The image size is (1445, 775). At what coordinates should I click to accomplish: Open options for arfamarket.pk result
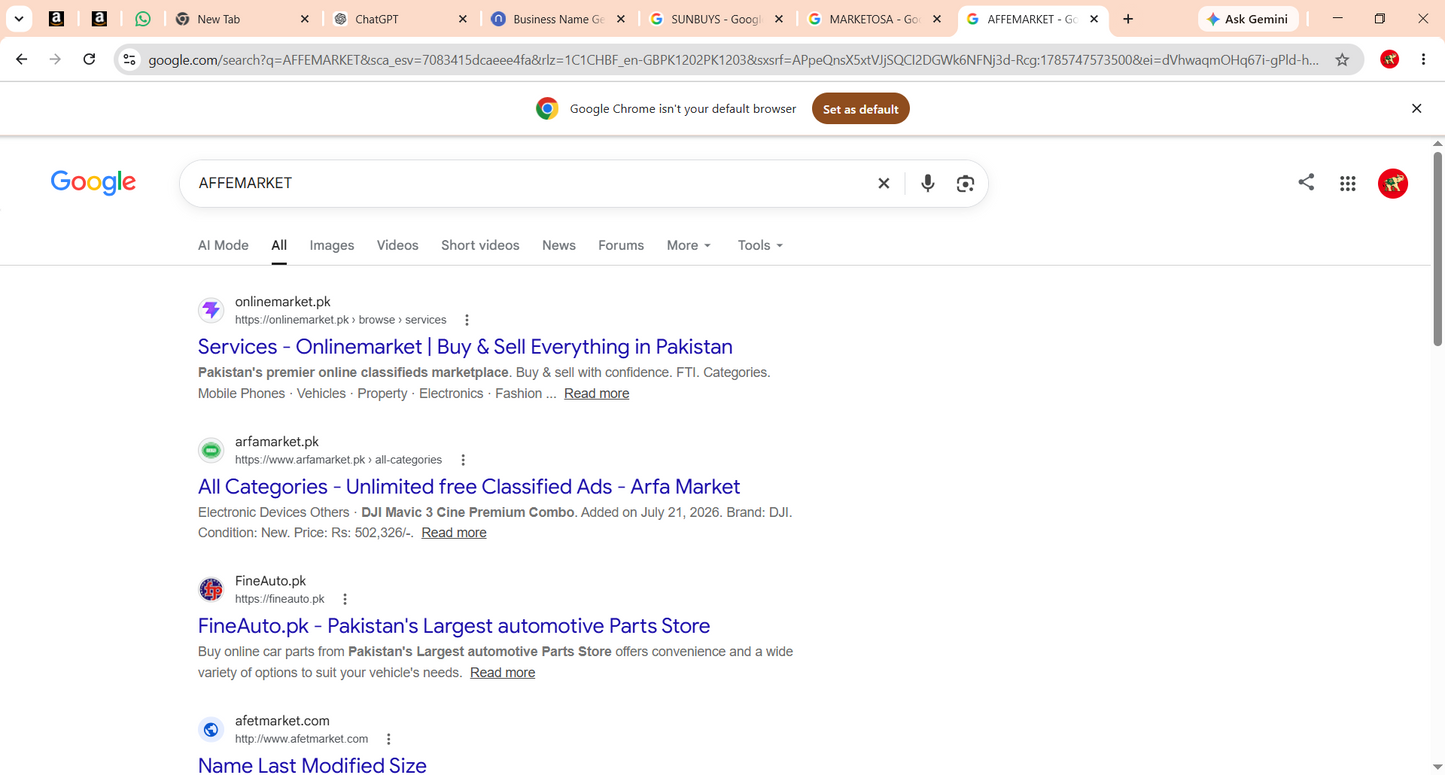pyautogui.click(x=463, y=460)
